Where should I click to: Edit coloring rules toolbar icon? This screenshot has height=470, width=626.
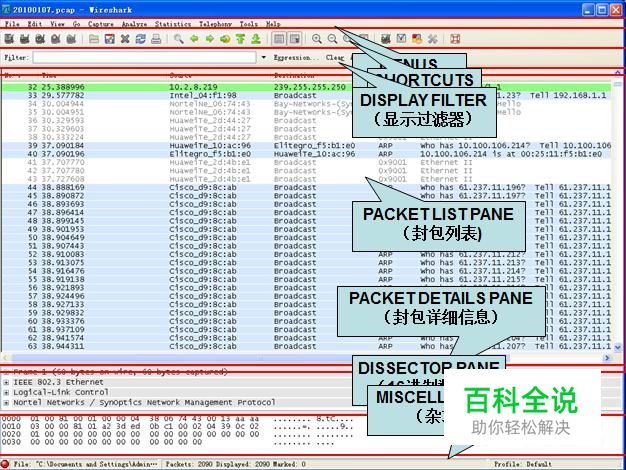(417, 39)
